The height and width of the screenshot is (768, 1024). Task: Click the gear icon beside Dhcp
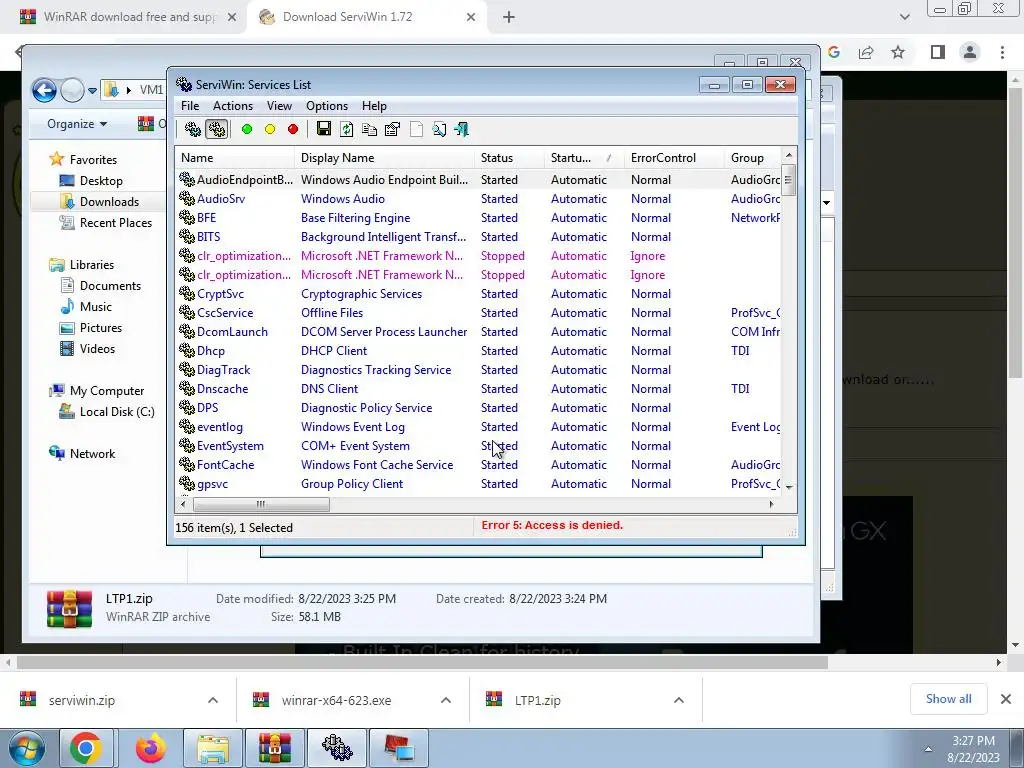187,351
